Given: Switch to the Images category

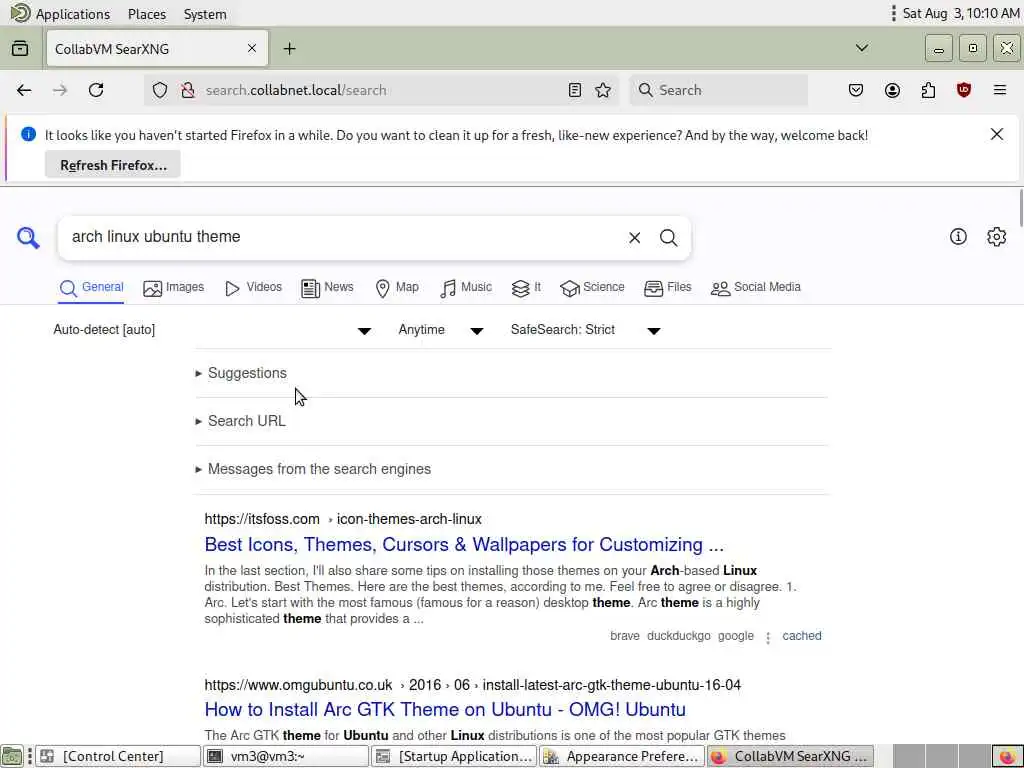Looking at the screenshot, I should point(174,287).
